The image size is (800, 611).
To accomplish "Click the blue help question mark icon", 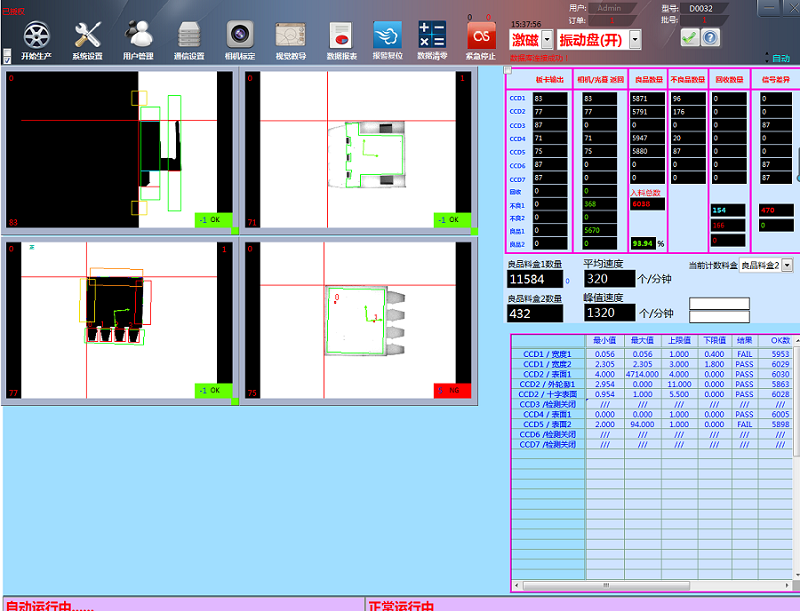I will (710, 37).
